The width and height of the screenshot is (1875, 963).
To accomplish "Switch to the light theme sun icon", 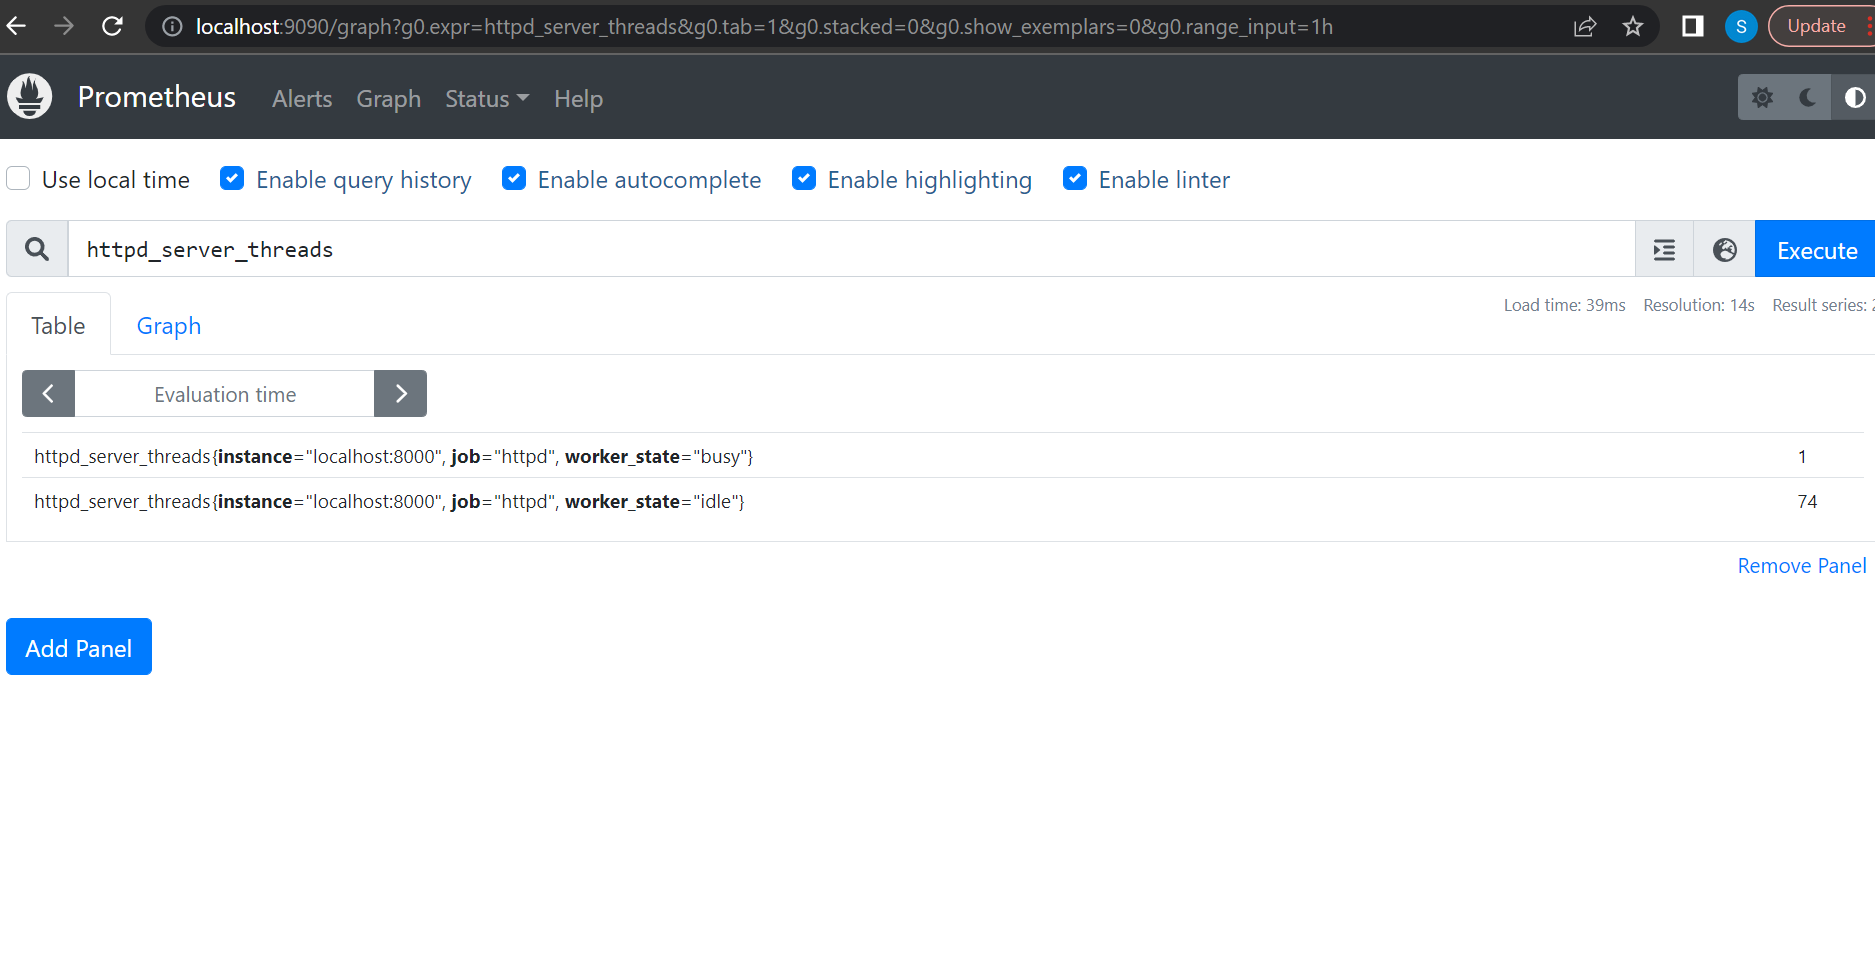I will click(1762, 98).
